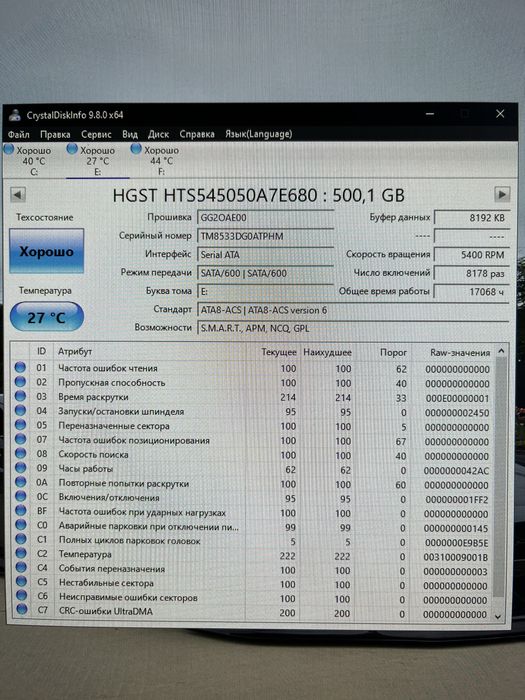The width and height of the screenshot is (525, 700).
Task: Click status icon of attribute 07
Action: coord(21,439)
